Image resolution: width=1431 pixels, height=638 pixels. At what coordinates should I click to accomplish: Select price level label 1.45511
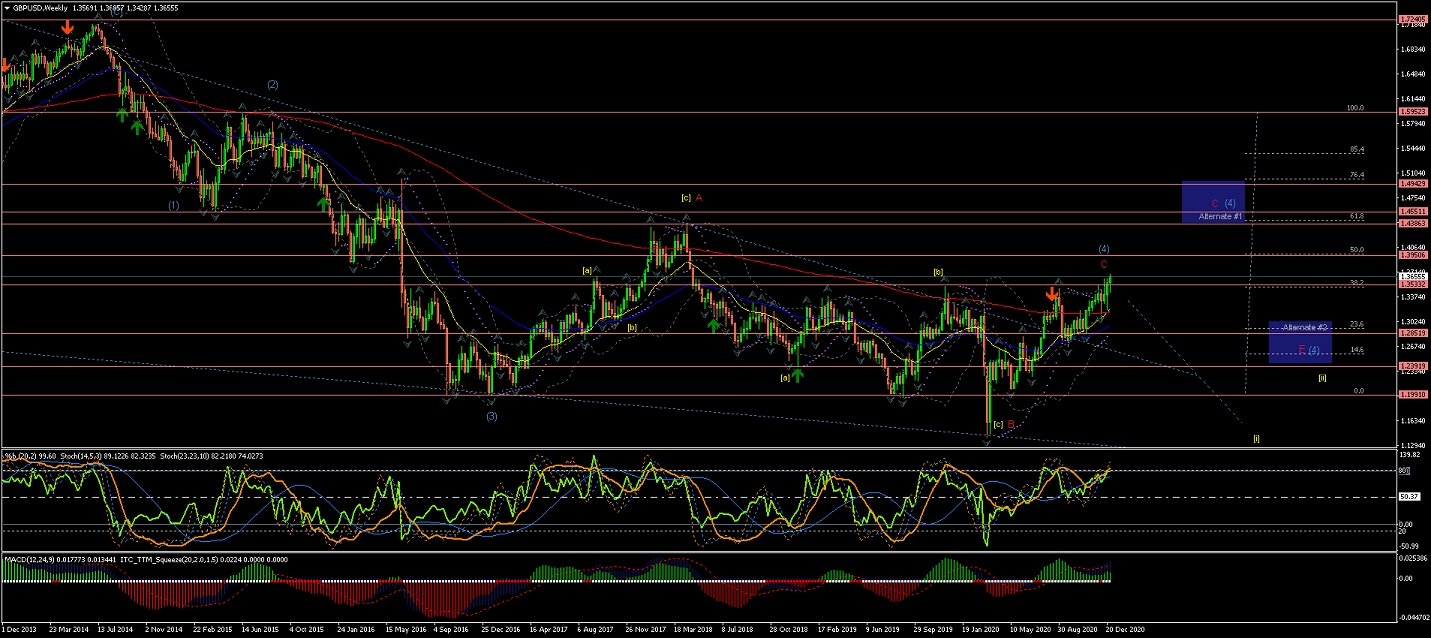click(x=1414, y=212)
